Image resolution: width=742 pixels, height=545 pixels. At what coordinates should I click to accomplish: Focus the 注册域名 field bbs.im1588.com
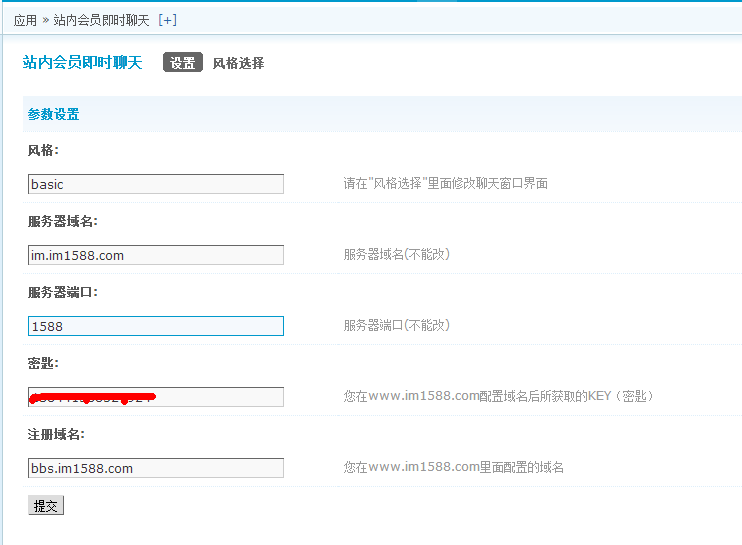[x=156, y=468]
